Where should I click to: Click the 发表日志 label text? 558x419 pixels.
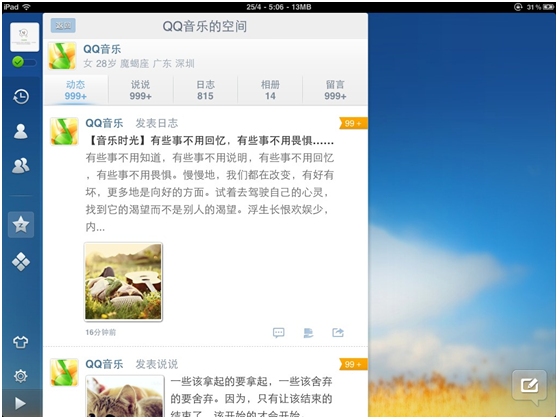pyautogui.click(x=157, y=123)
